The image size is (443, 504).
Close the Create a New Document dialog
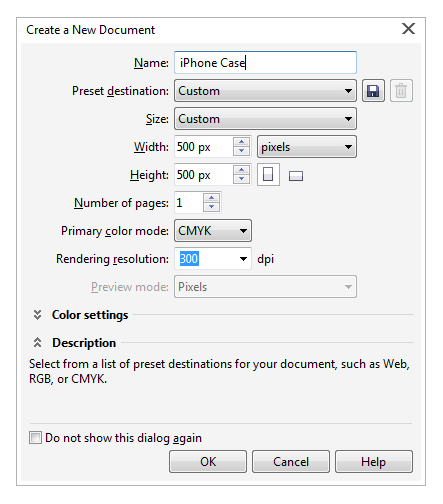pyautogui.click(x=408, y=29)
